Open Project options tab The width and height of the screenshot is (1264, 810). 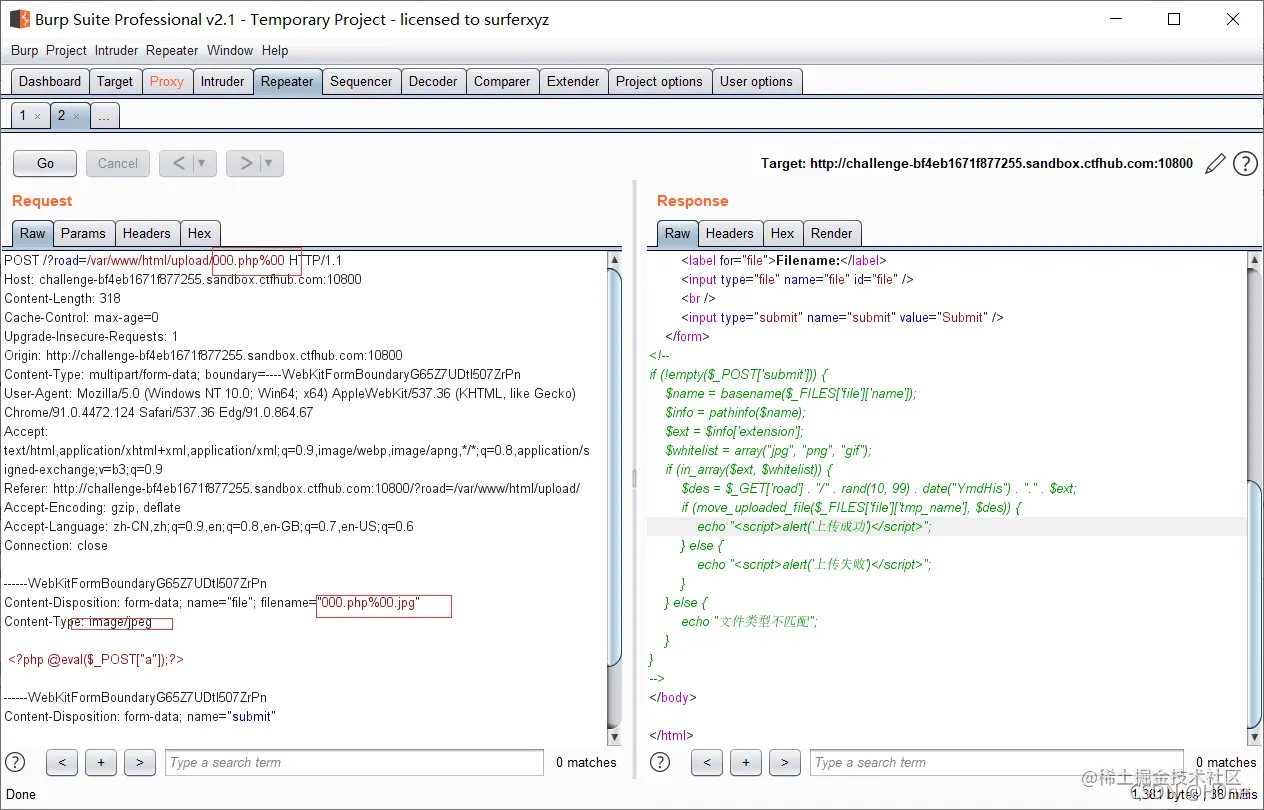[659, 82]
